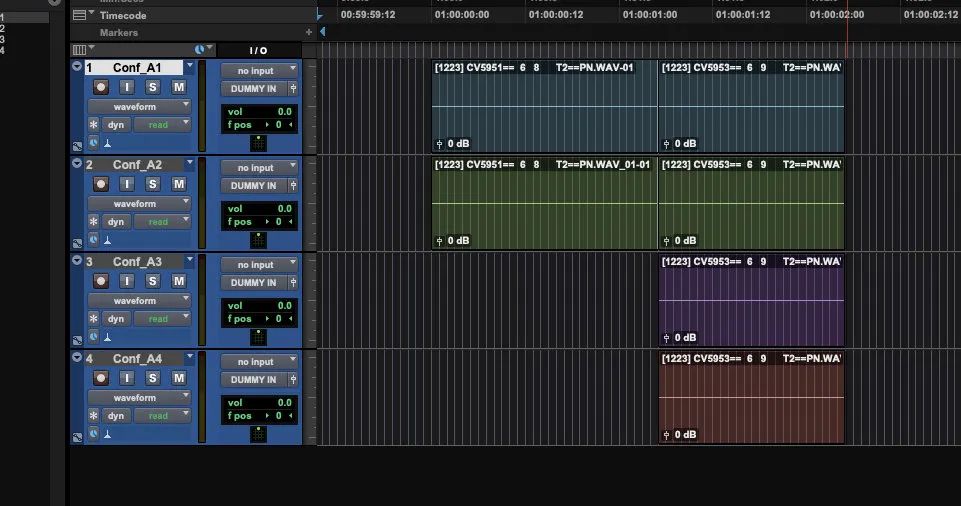Click the dyn button on Conf_A1
This screenshot has height=506, width=961.
[116, 125]
